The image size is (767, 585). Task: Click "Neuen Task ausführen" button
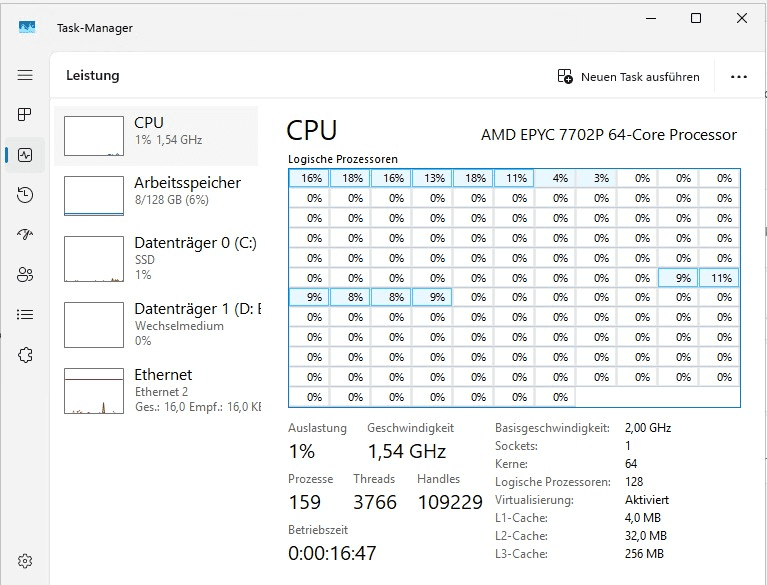[628, 77]
